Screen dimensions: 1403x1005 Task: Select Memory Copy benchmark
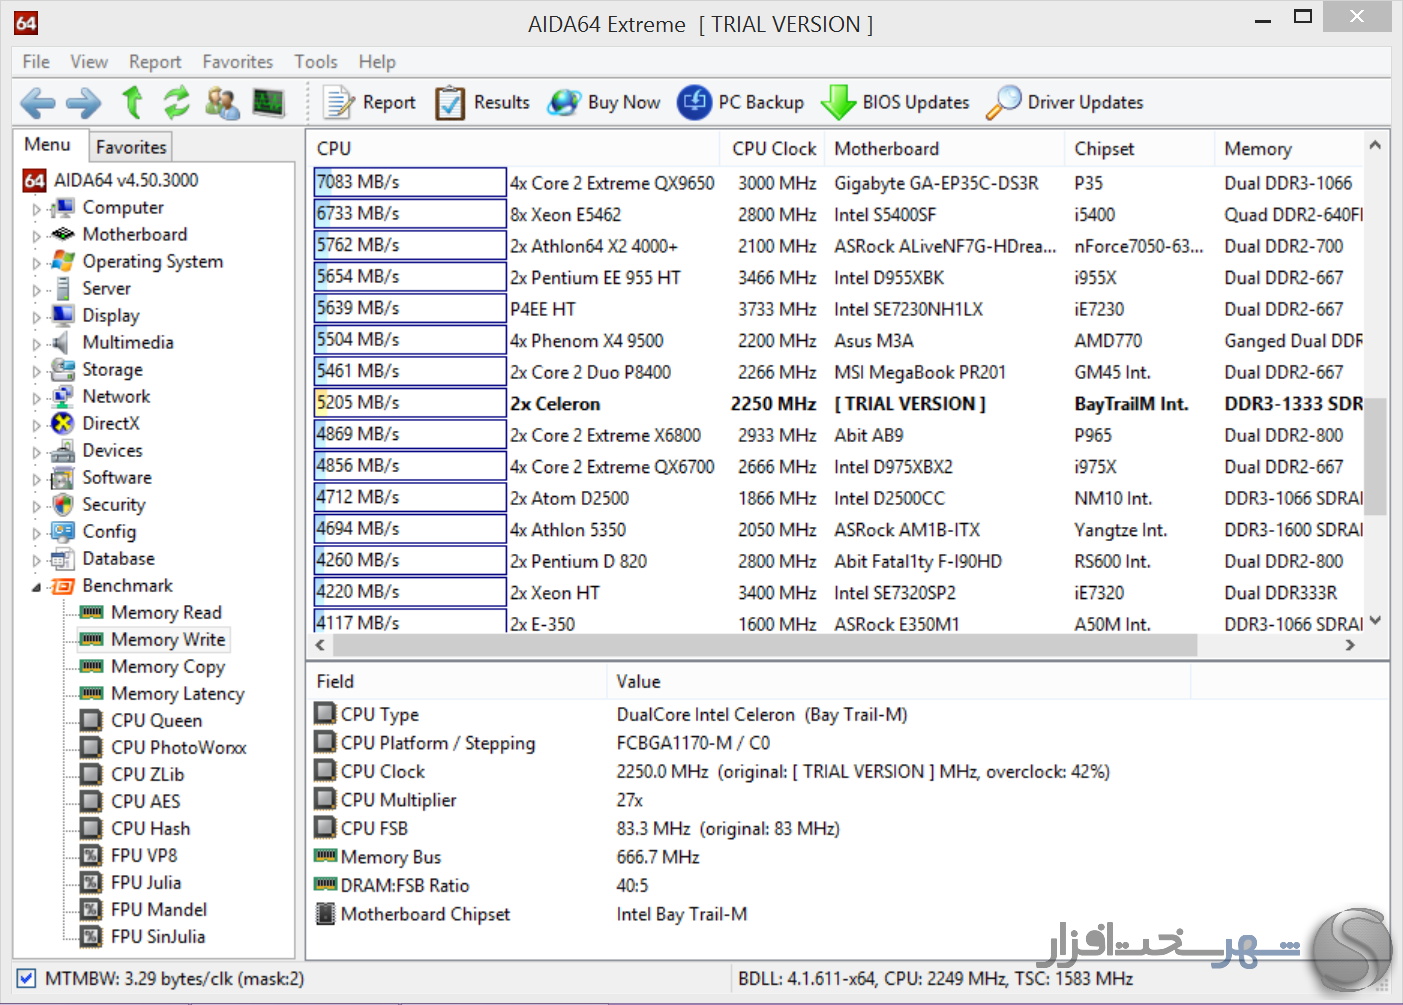(x=168, y=666)
